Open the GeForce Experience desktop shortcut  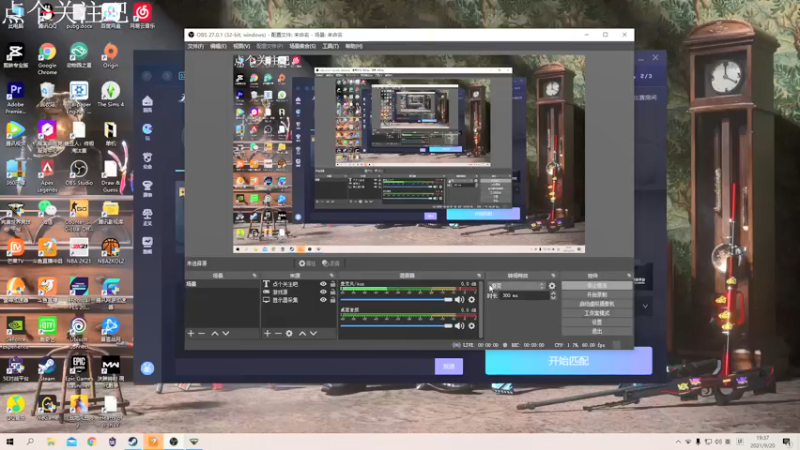[15, 332]
